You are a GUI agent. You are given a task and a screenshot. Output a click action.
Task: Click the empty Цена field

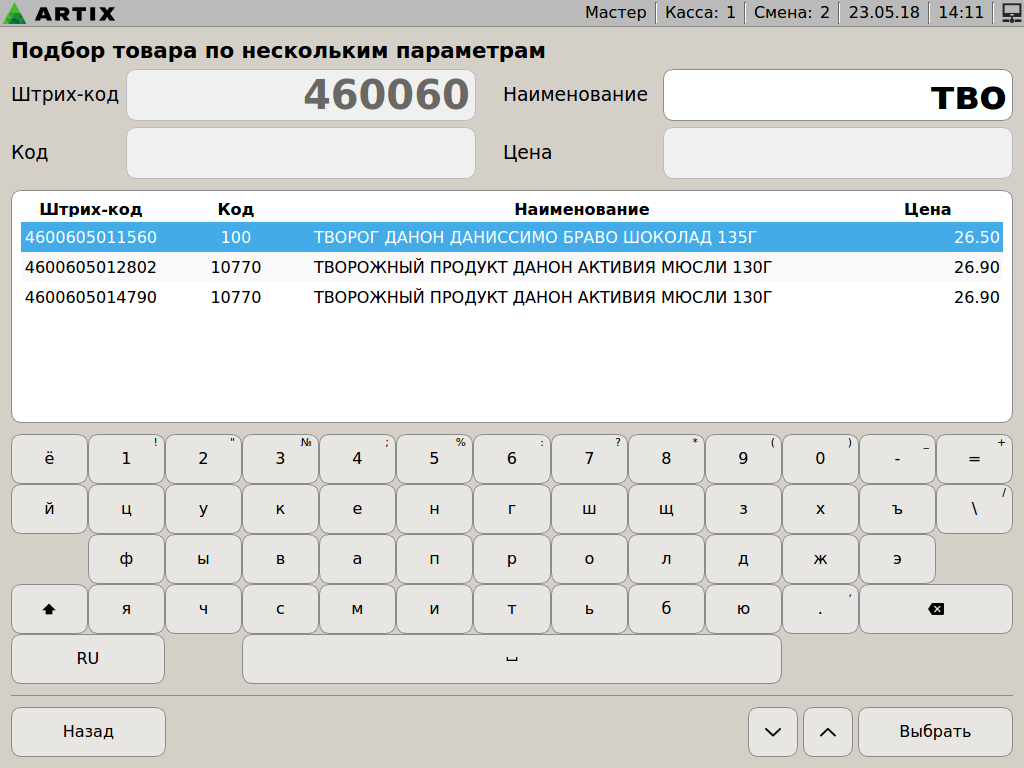[x=838, y=153]
